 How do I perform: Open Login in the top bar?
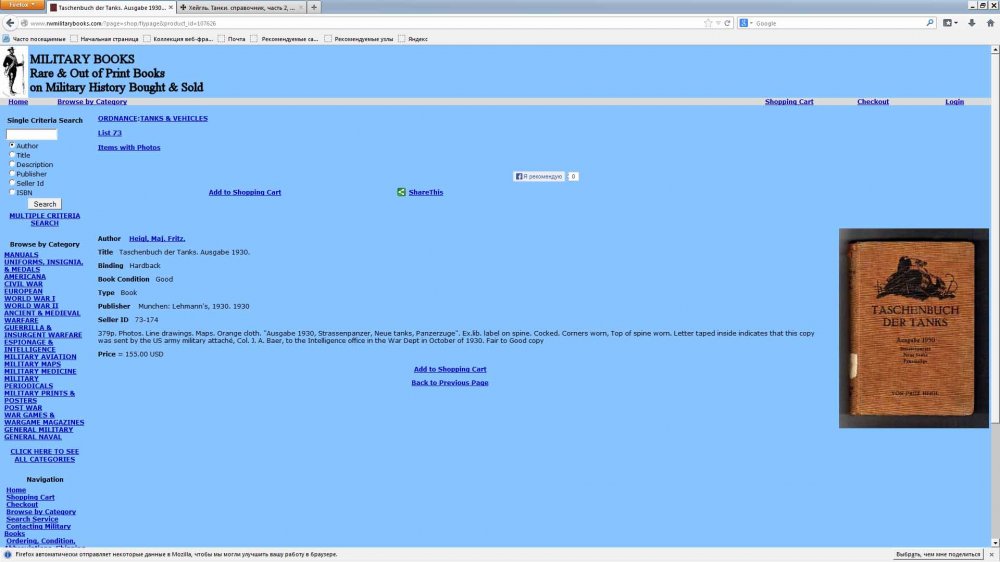coord(954,101)
